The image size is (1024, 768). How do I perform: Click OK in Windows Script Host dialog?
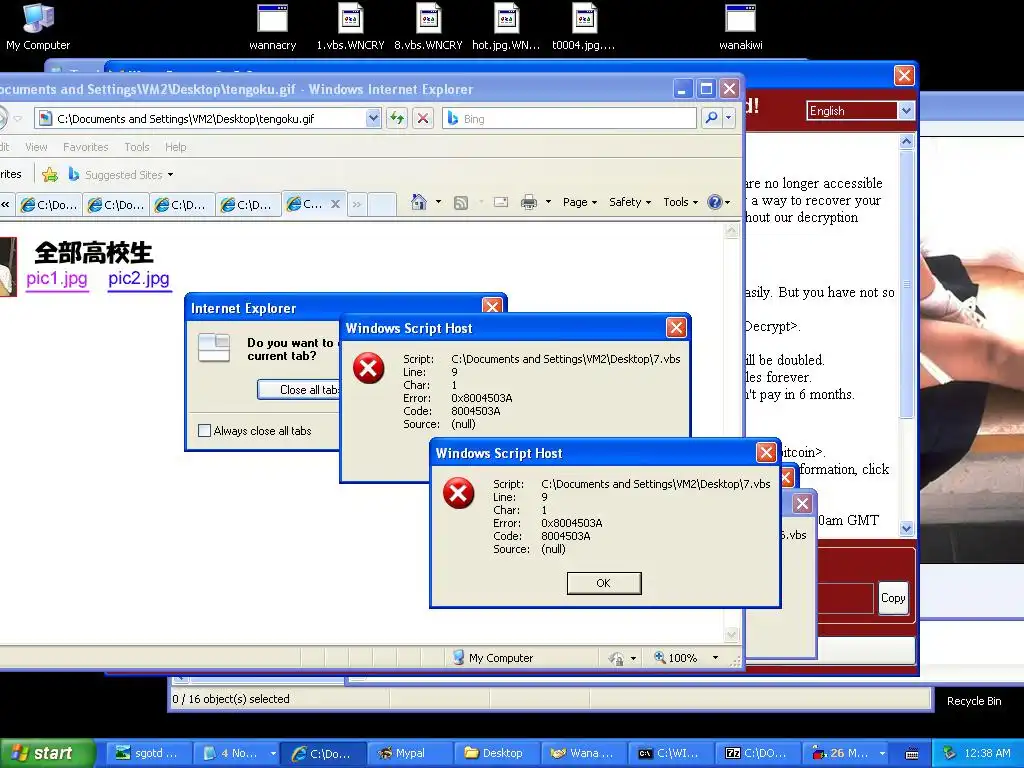click(x=603, y=583)
